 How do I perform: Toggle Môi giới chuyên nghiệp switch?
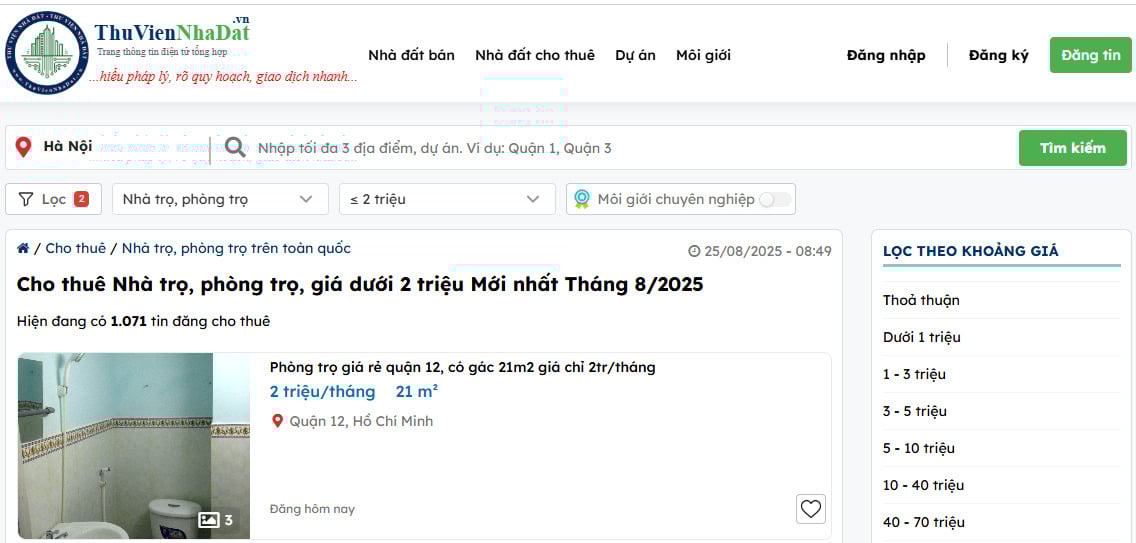pos(774,199)
